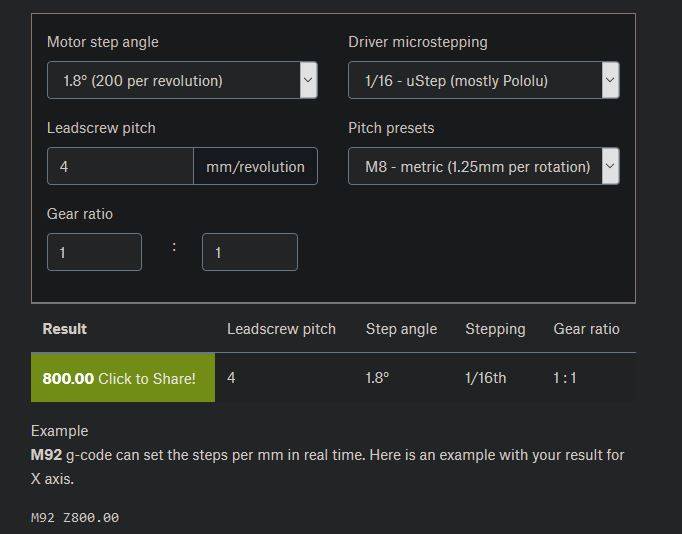The width and height of the screenshot is (682, 534).
Task: Focus the second Gear ratio input
Action: click(249, 252)
